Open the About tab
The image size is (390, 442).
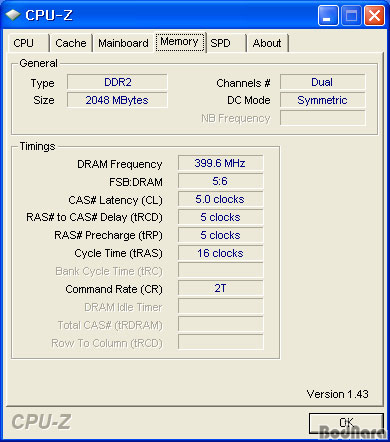click(x=267, y=43)
